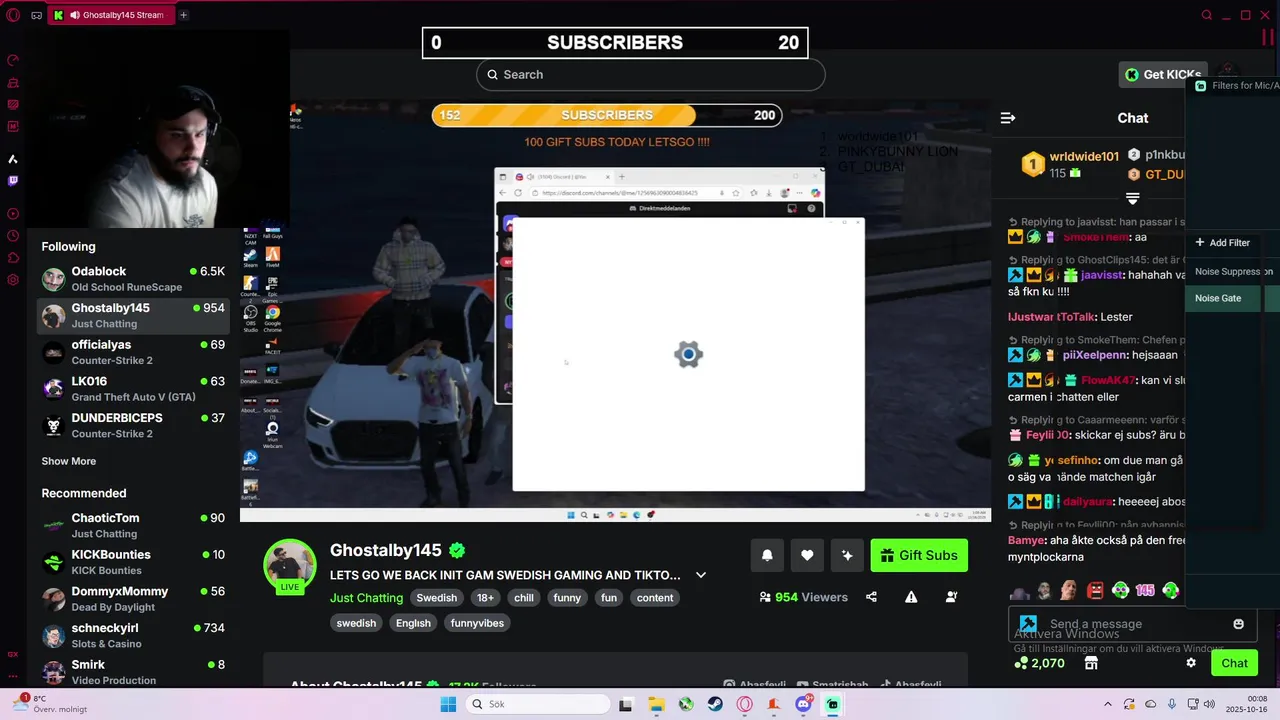Open DommyxMommy recommended channel

(134, 598)
